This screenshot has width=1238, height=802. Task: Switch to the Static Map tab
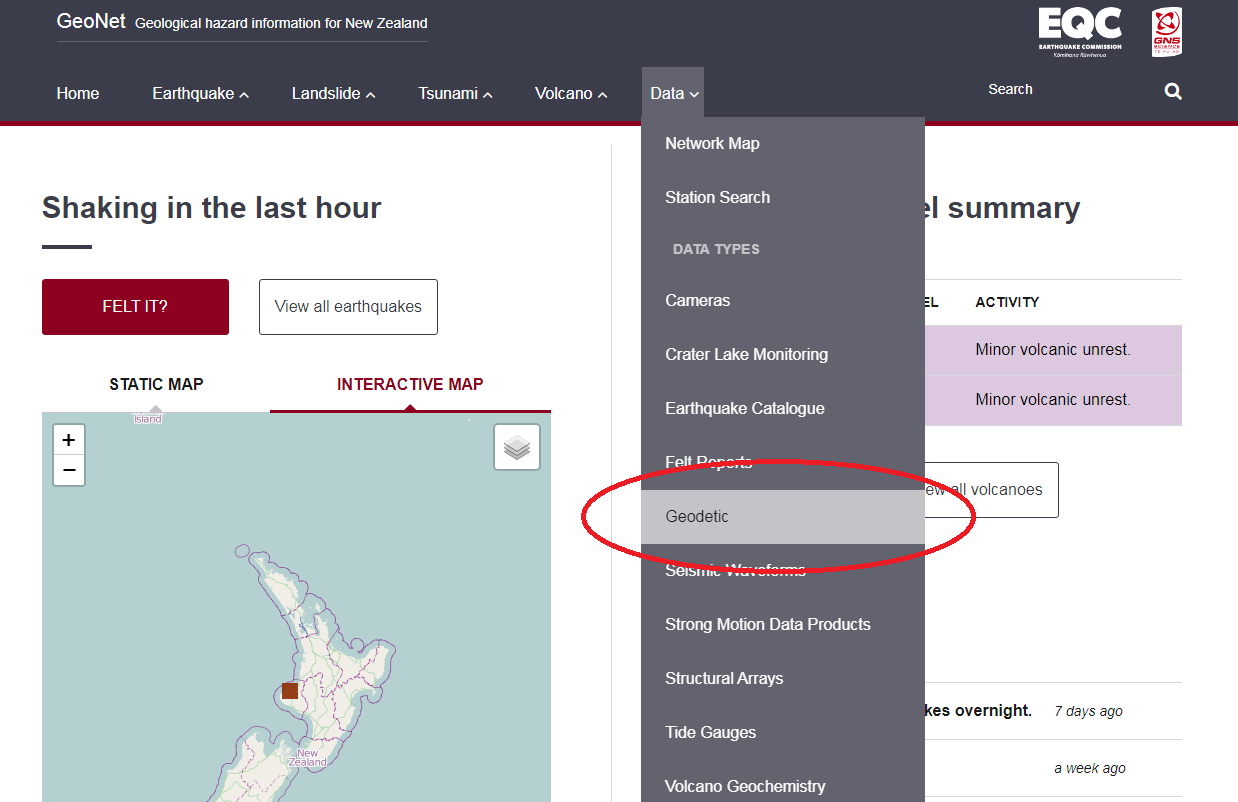click(156, 384)
